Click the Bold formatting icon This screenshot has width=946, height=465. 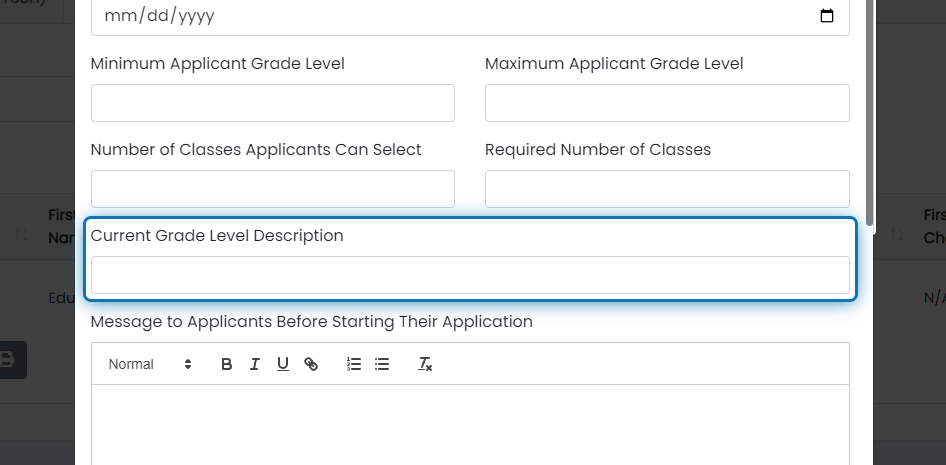(x=226, y=364)
